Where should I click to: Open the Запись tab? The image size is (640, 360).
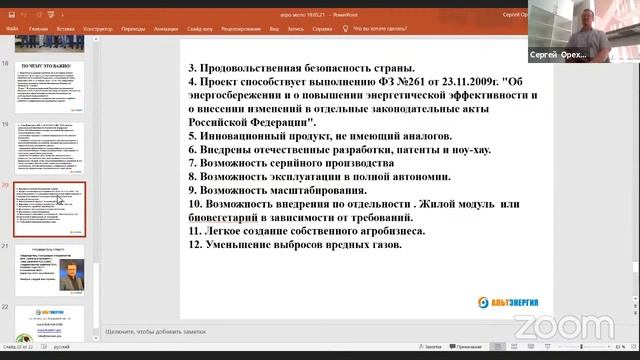296,29
